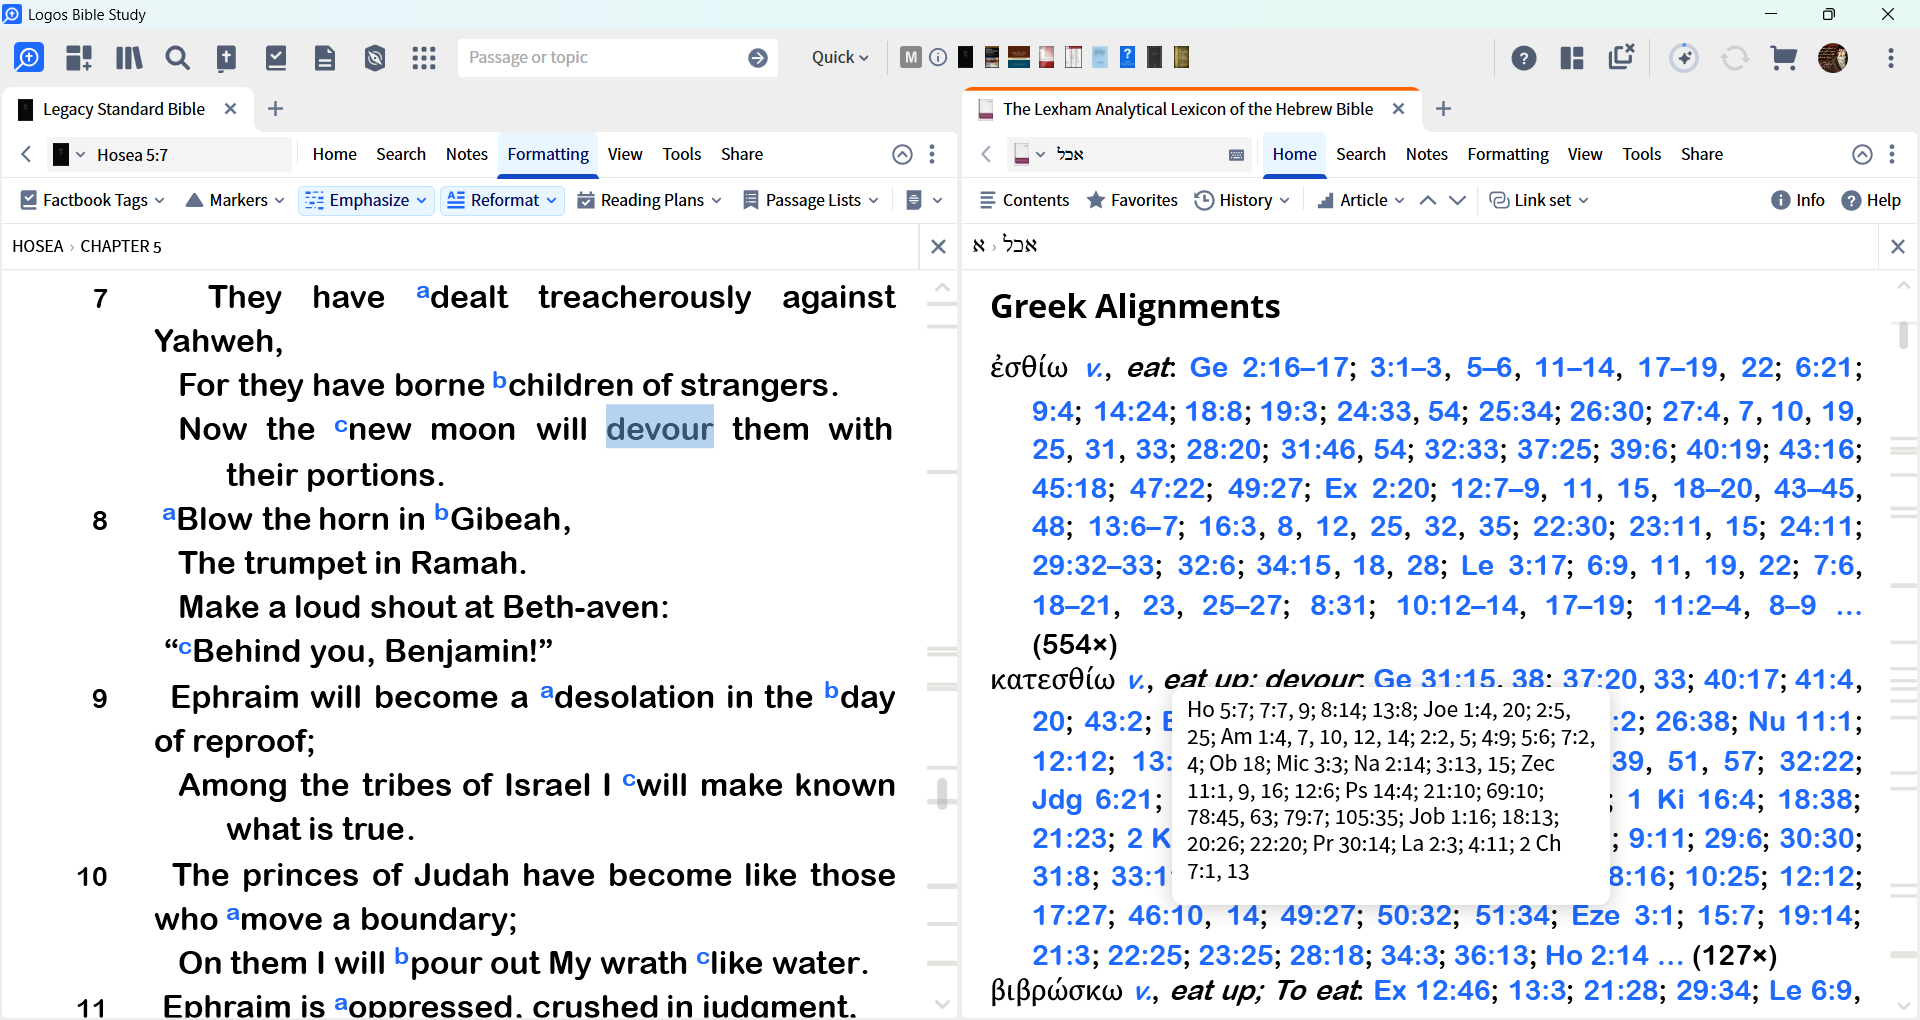
Task: Switch to Formatting tab in Bible panel
Action: pos(548,154)
